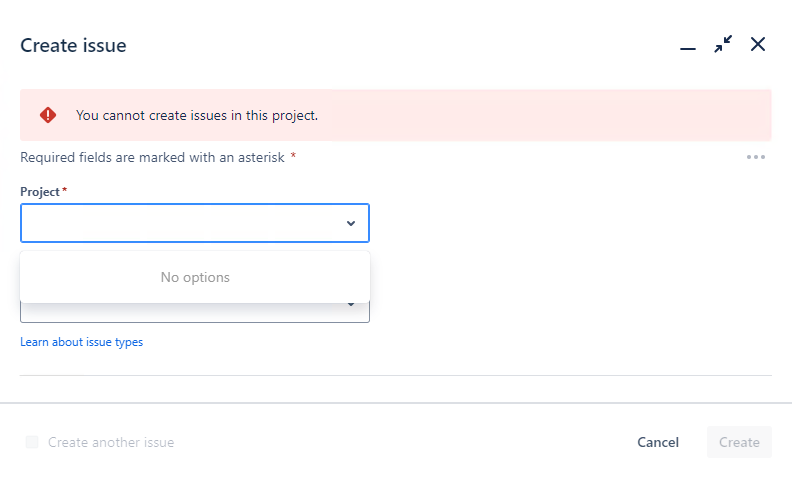Click the disabled Create button

tap(739, 442)
